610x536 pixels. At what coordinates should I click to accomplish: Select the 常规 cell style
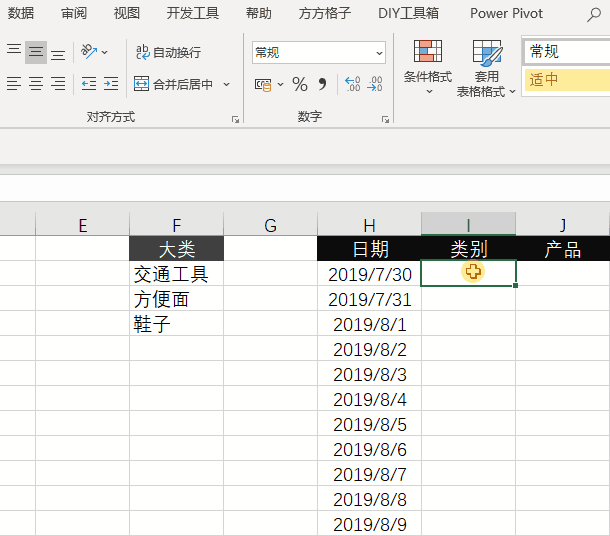567,51
